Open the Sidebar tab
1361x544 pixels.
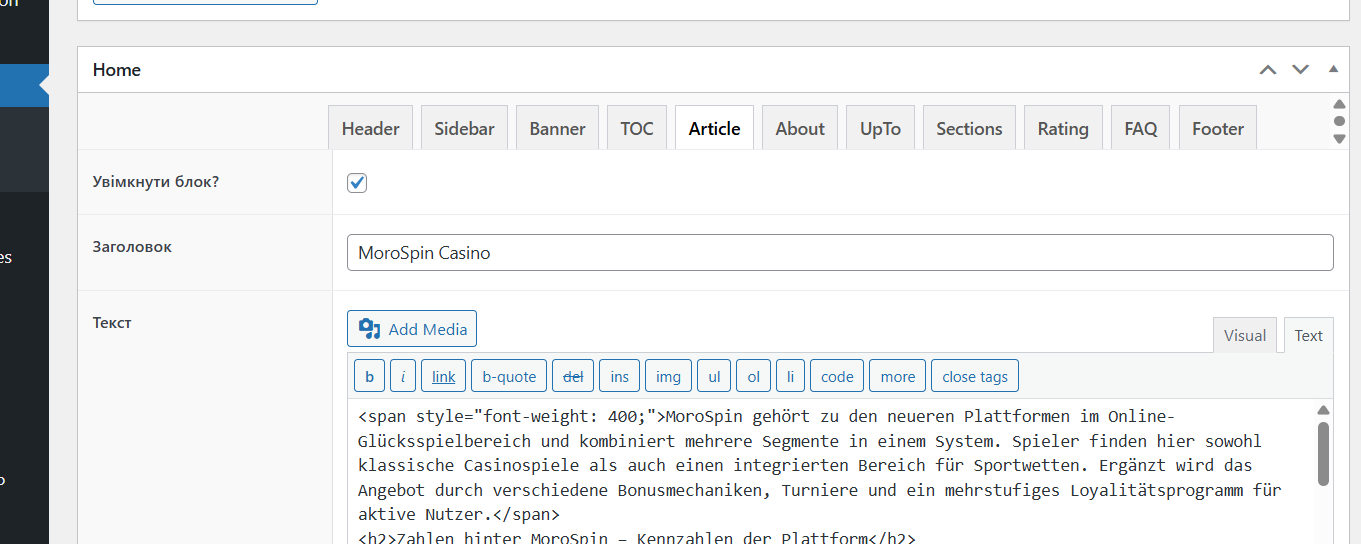pyautogui.click(x=464, y=128)
